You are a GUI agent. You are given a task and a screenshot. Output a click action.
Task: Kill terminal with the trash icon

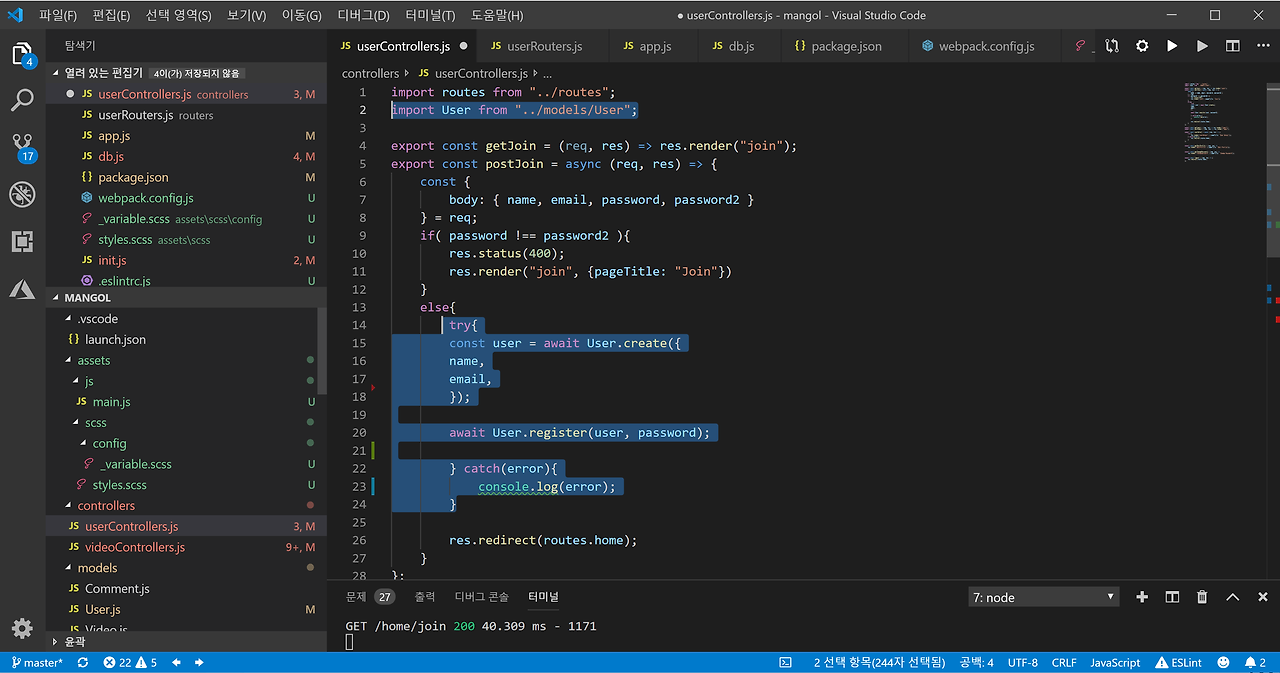coord(1202,597)
